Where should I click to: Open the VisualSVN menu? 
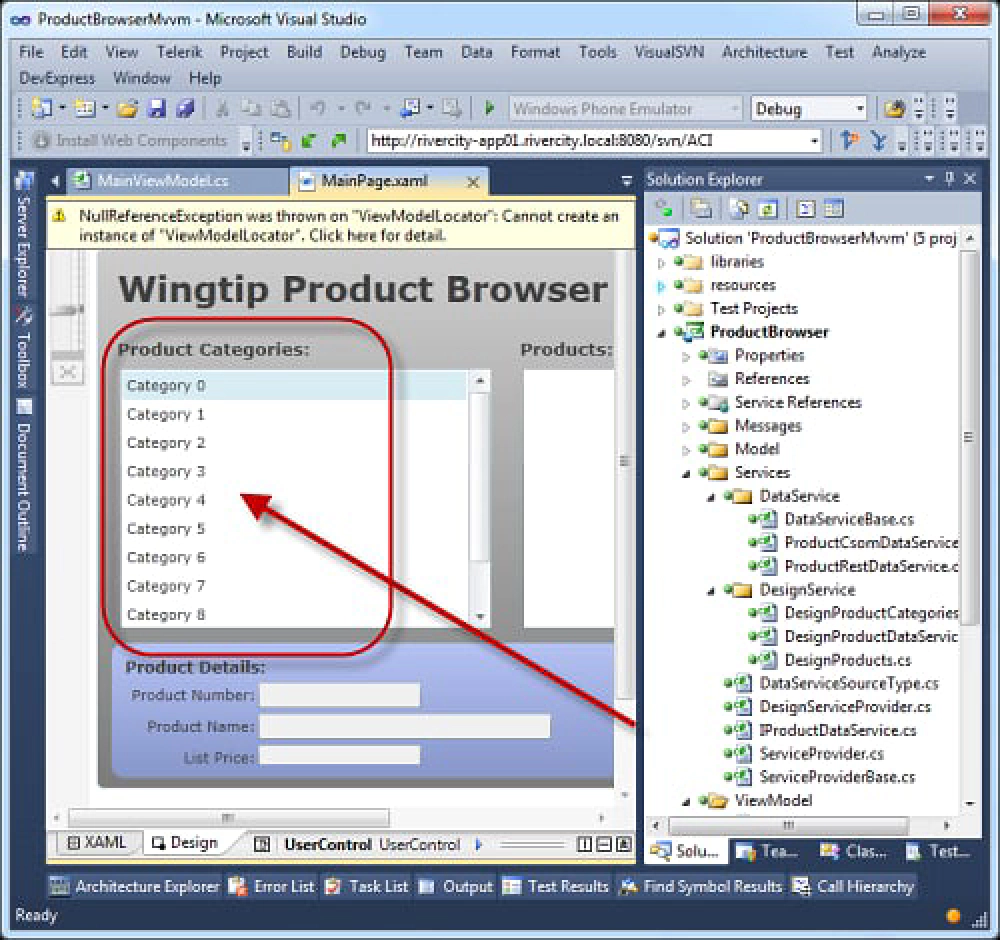click(669, 52)
